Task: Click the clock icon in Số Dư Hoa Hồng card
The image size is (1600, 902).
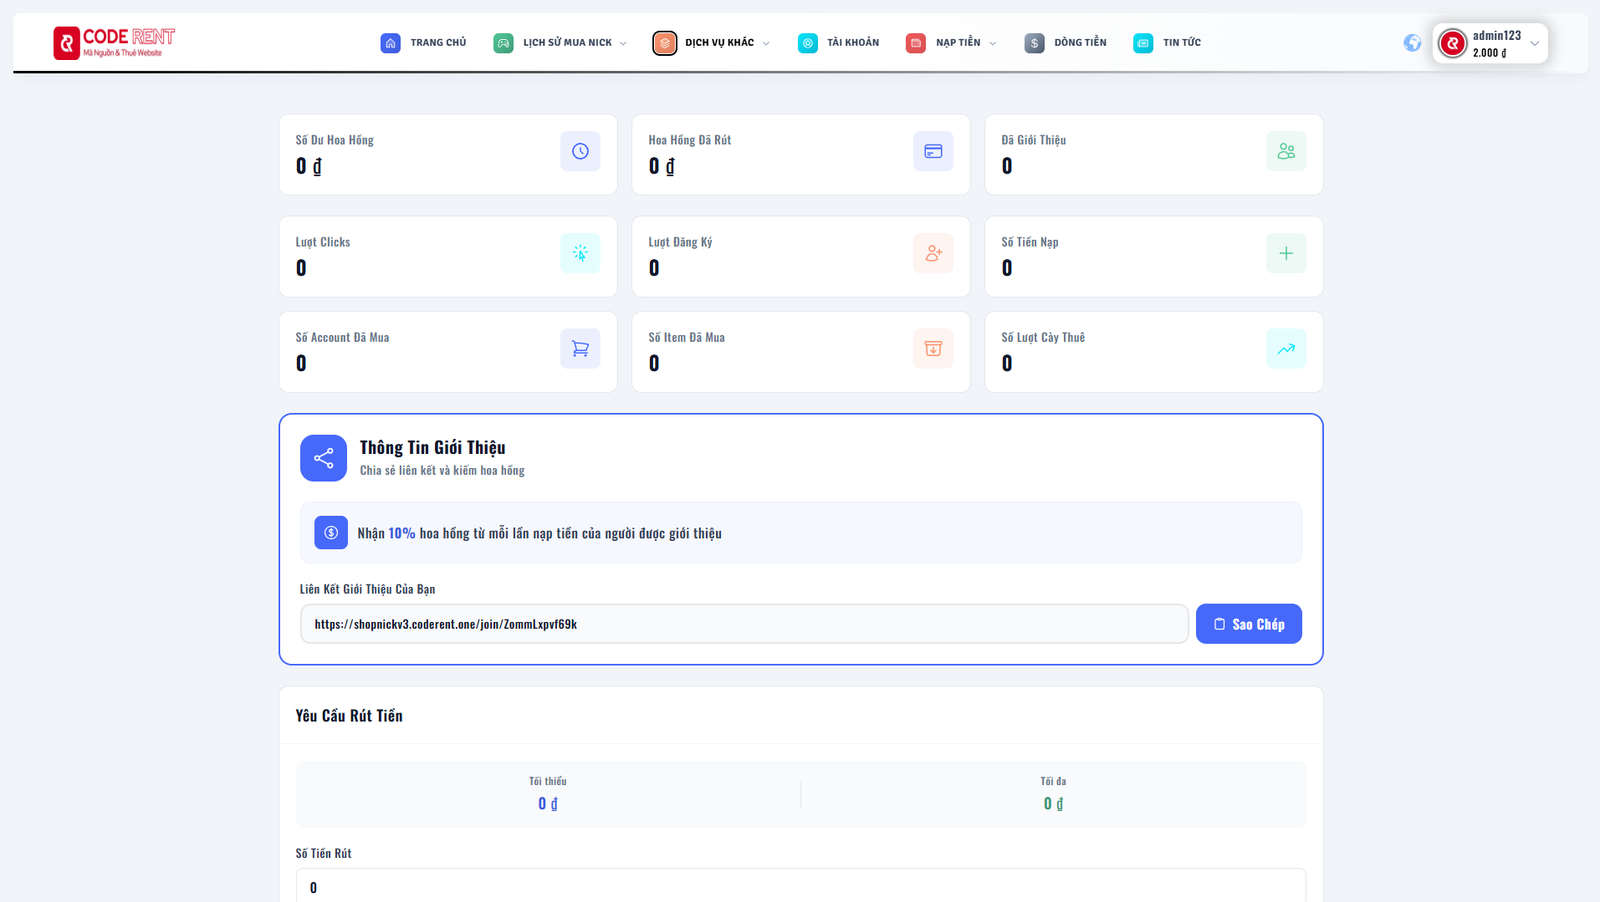Action: click(x=580, y=151)
